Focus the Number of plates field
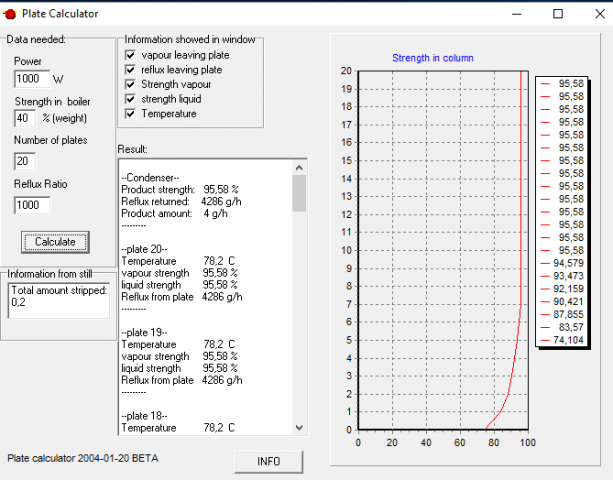613x480 pixels. [x=26, y=161]
